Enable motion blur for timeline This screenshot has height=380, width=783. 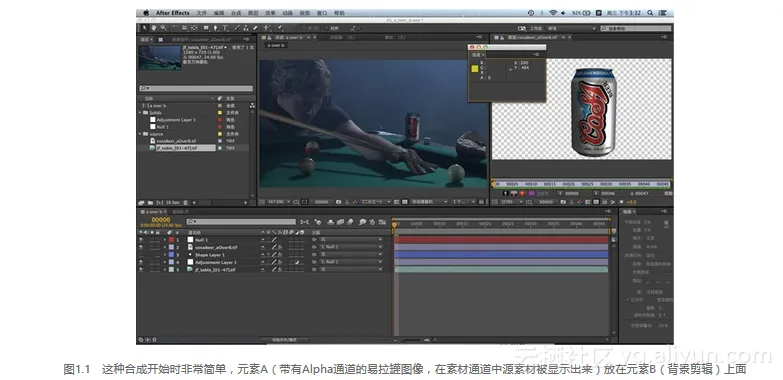(x=350, y=222)
